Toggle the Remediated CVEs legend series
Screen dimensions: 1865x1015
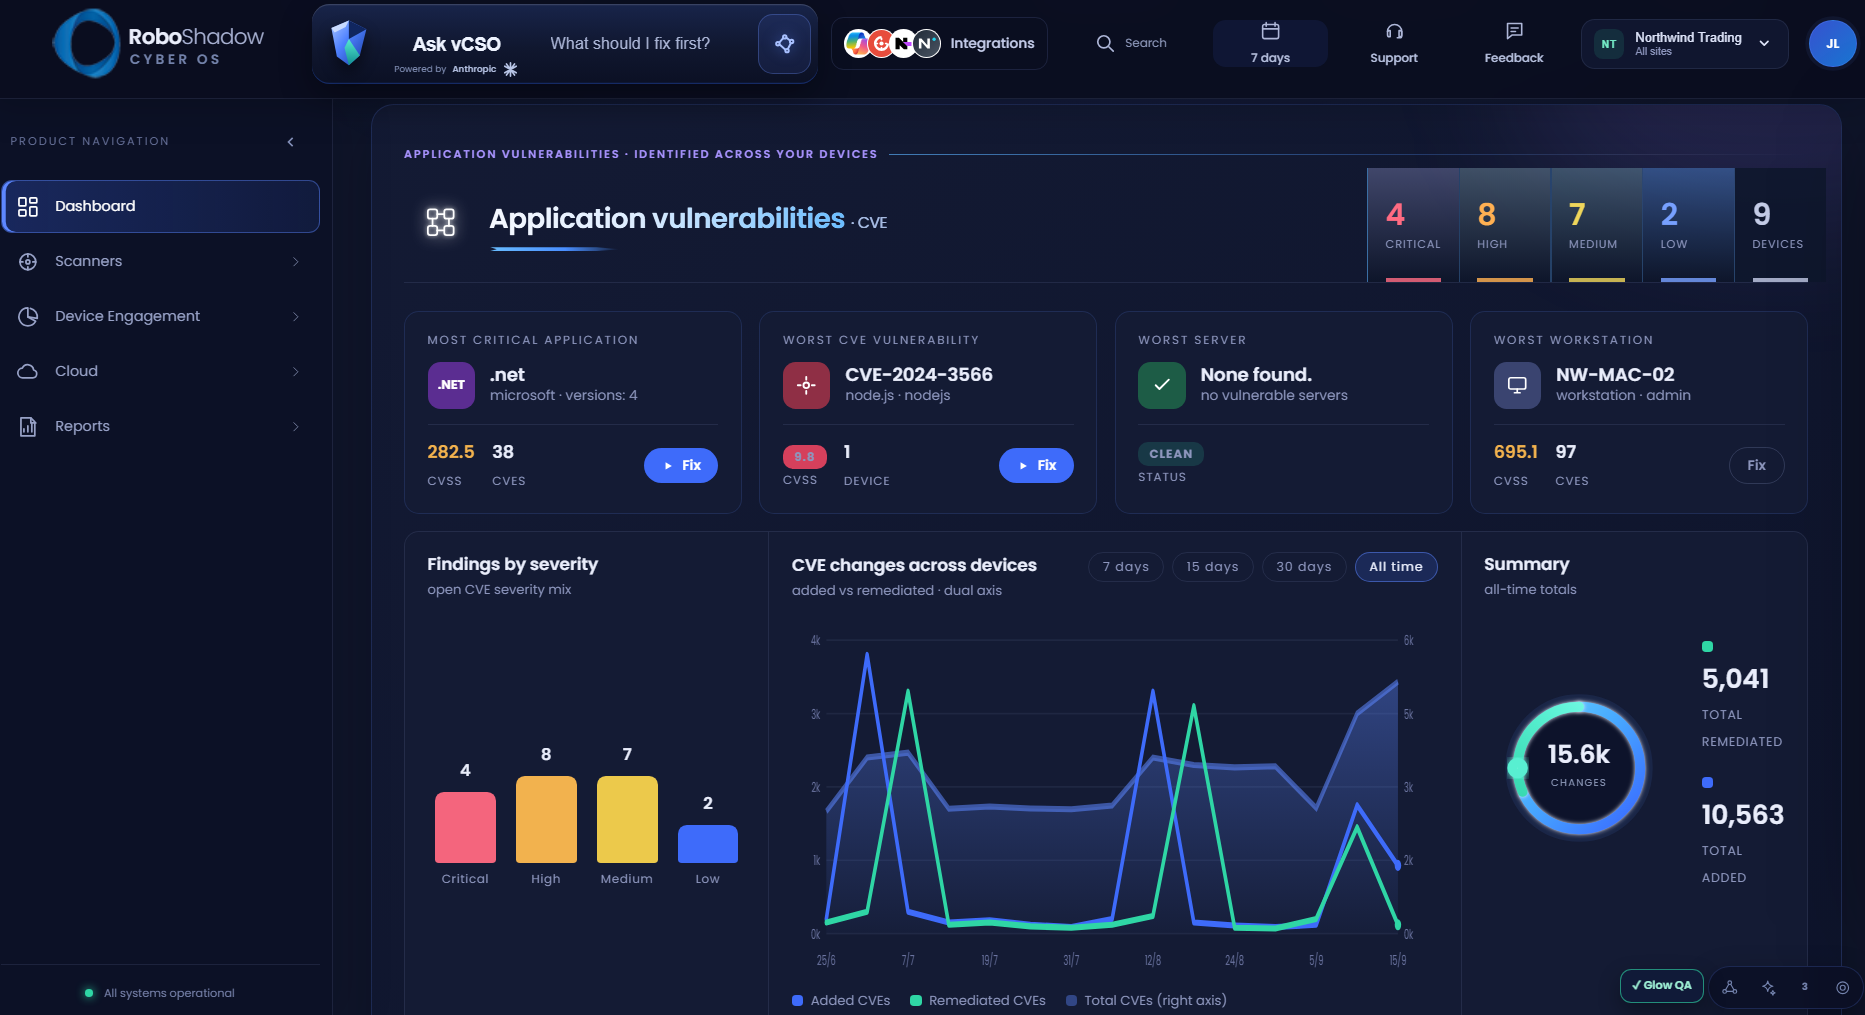pos(978,1001)
